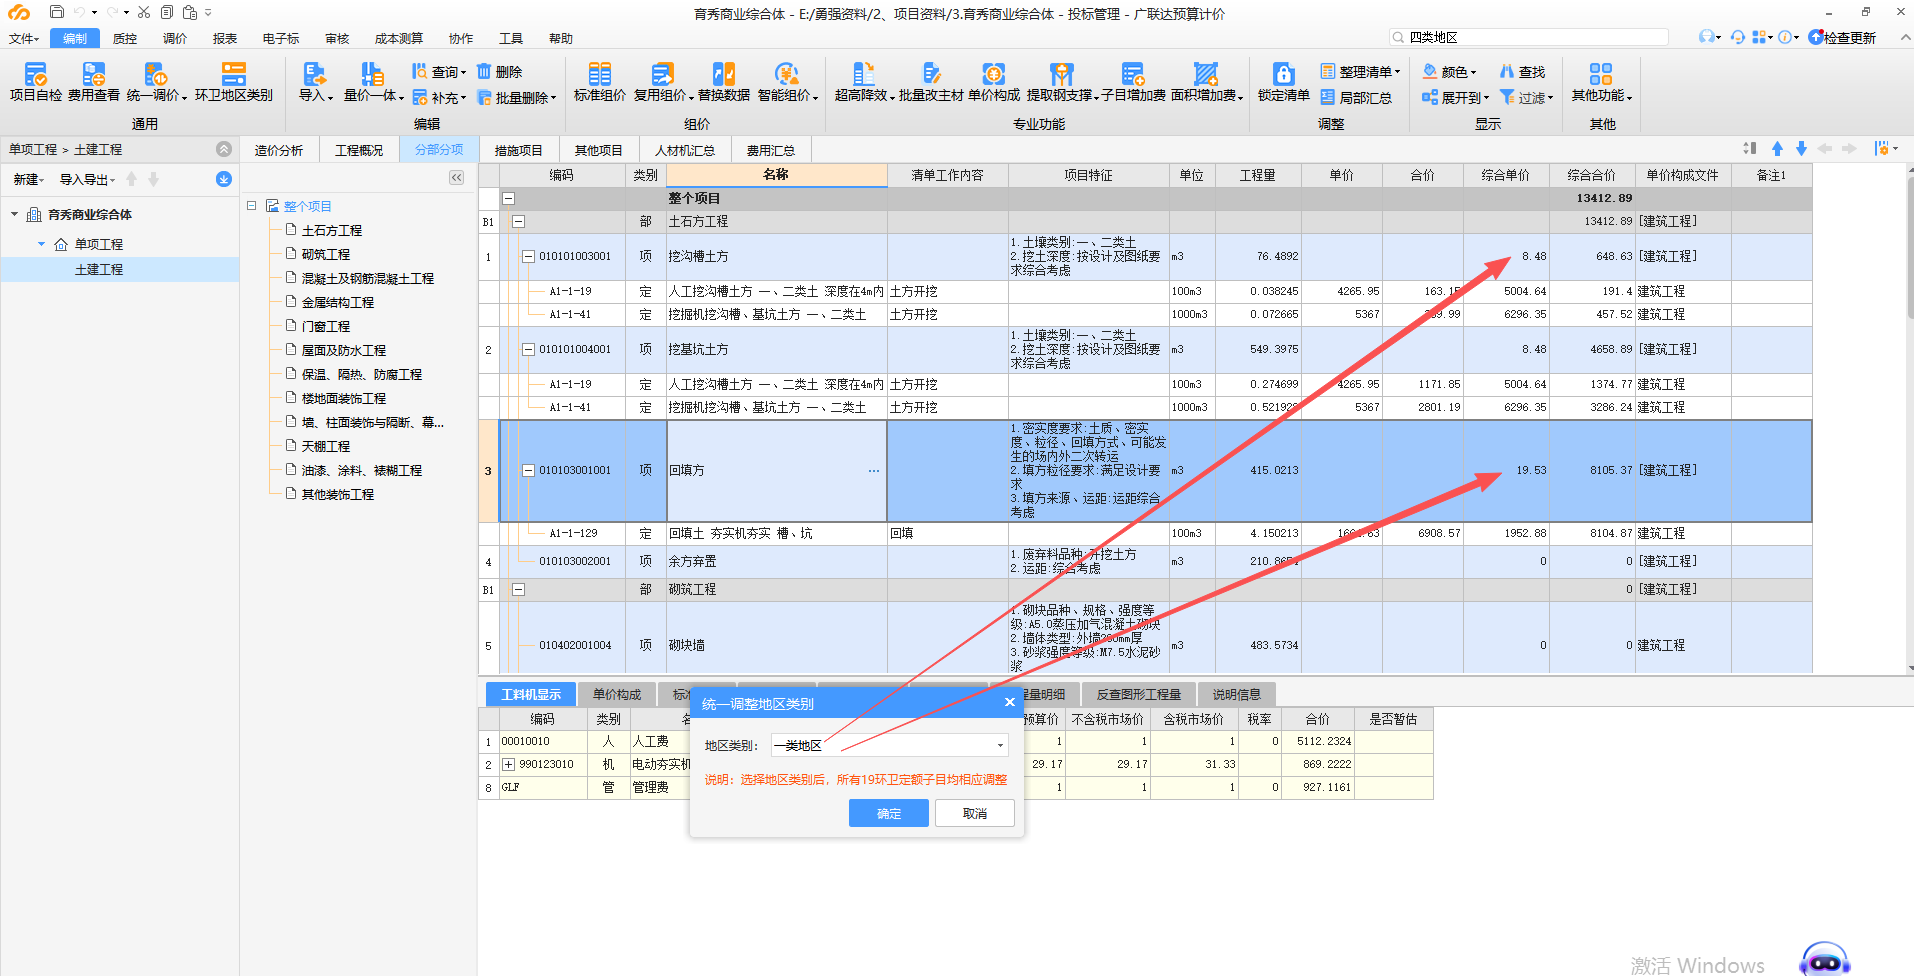Select 屋面及防水工程 tree node

click(x=343, y=350)
